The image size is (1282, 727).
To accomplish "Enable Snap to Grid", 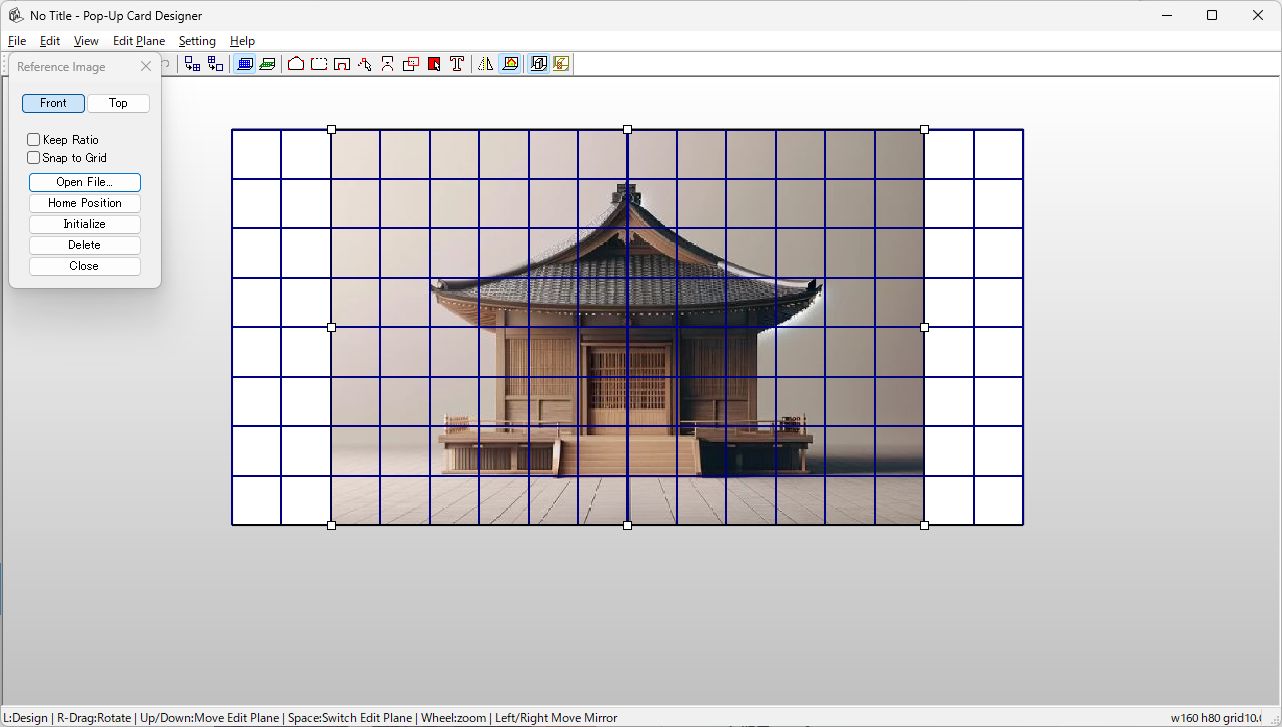I will 32,157.
